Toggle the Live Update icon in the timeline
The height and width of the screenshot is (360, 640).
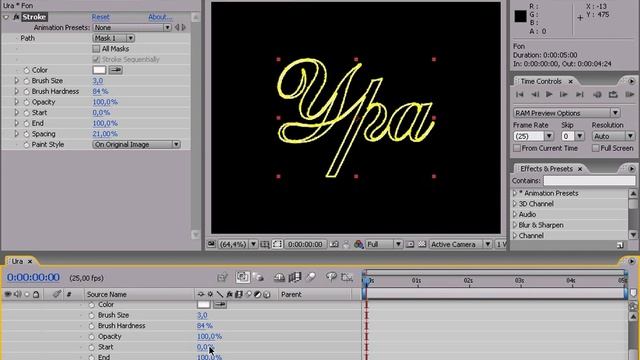point(242,277)
